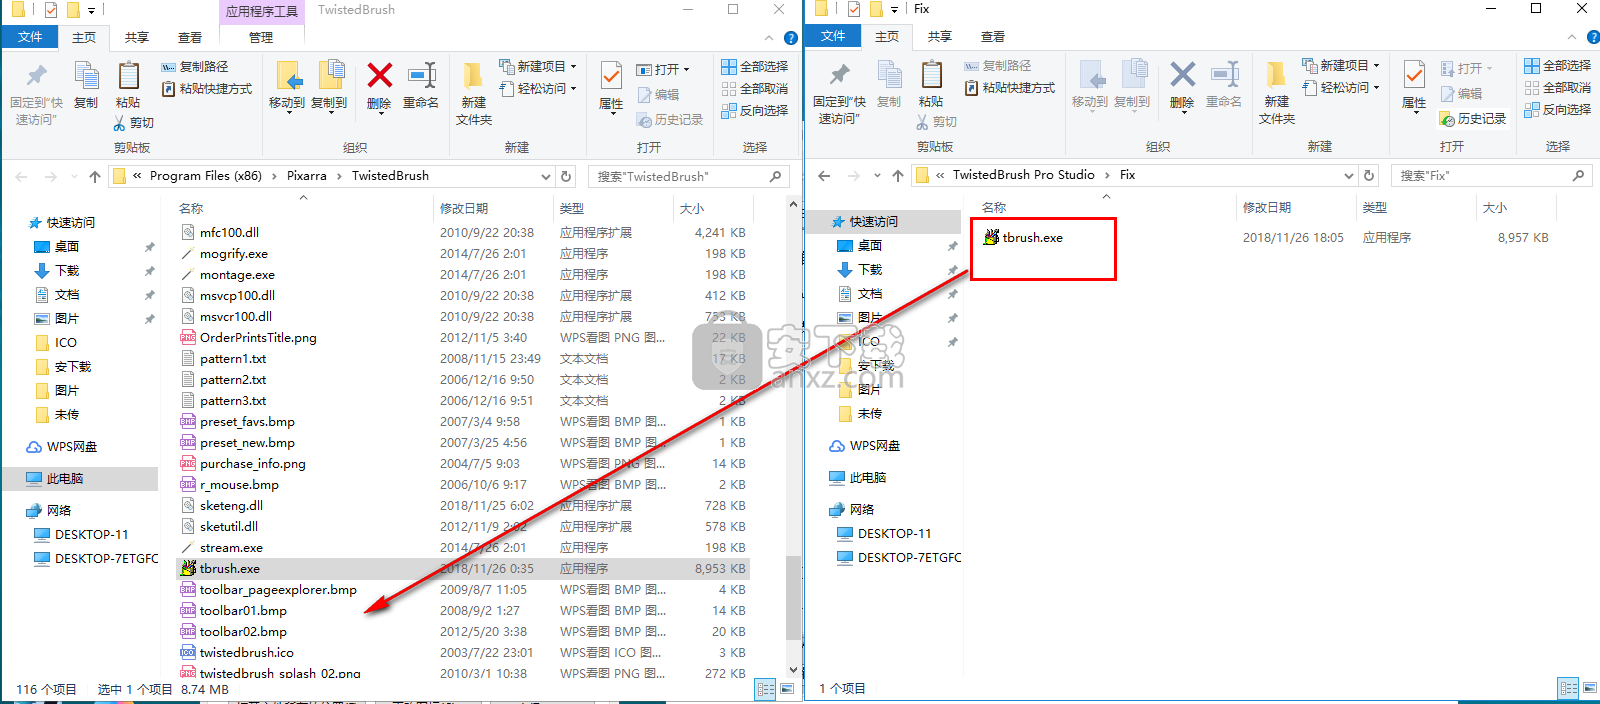
Task: Expand address bar history in Fix window
Action: pyautogui.click(x=1349, y=175)
